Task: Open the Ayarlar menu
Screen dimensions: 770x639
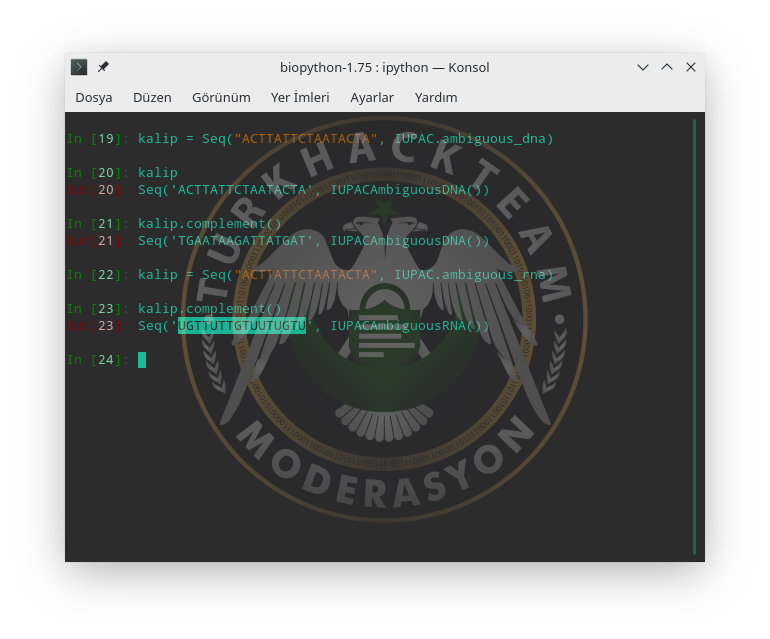Action: click(x=372, y=98)
